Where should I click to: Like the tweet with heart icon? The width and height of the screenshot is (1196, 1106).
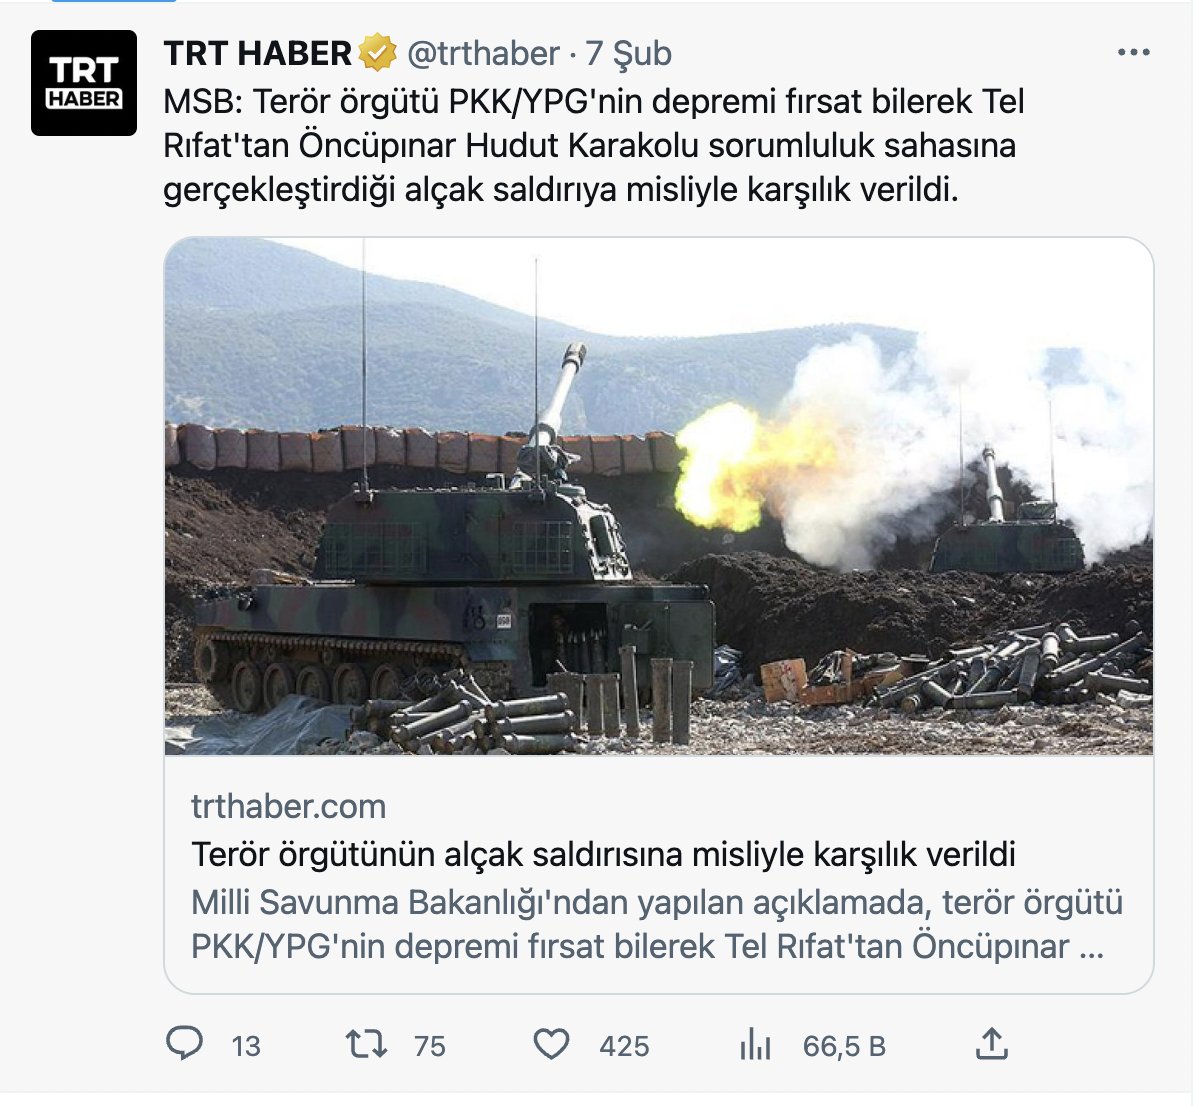551,1044
